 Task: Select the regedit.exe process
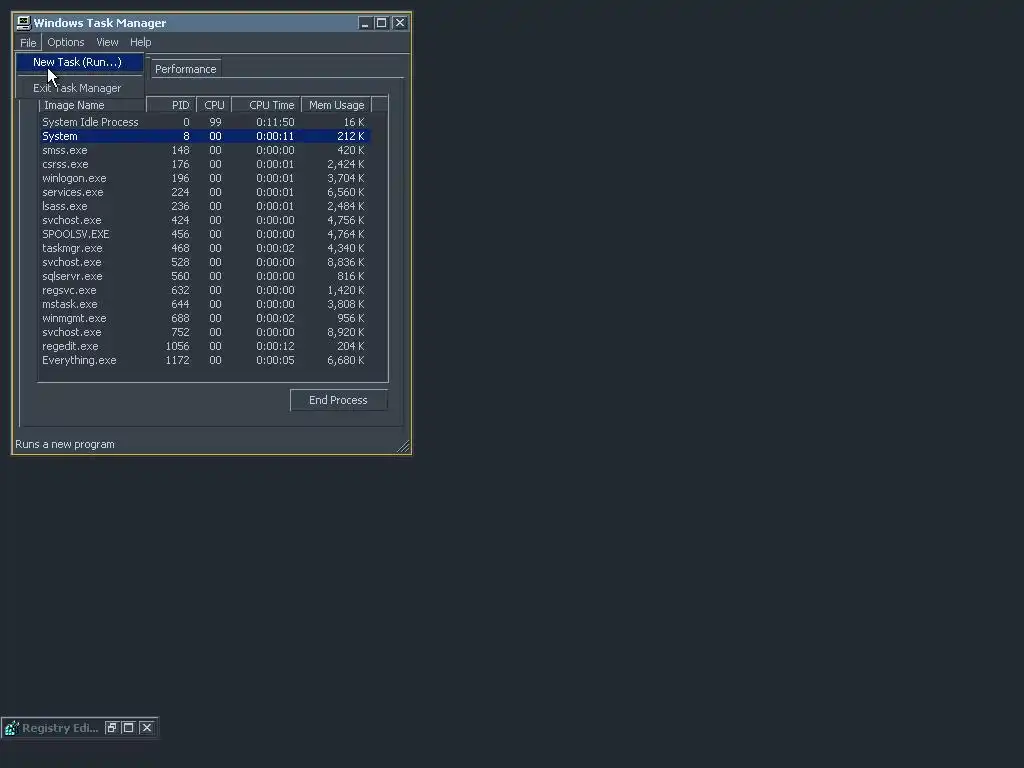coord(205,347)
